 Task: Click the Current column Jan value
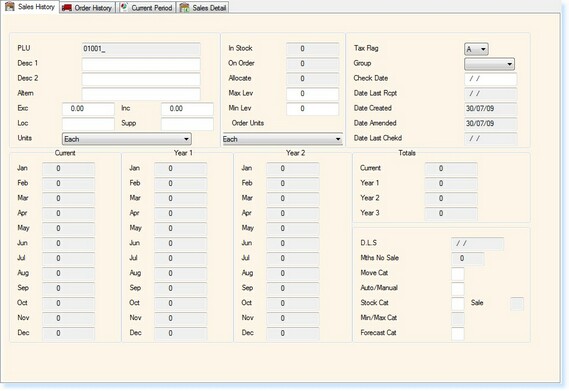pos(69,169)
